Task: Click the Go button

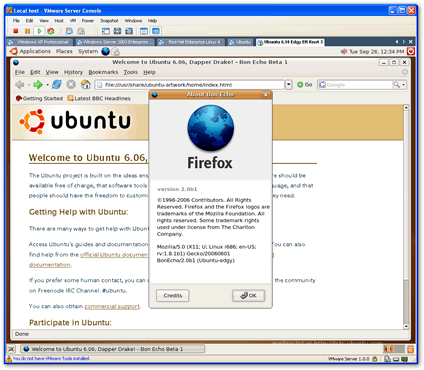Action: (305, 85)
